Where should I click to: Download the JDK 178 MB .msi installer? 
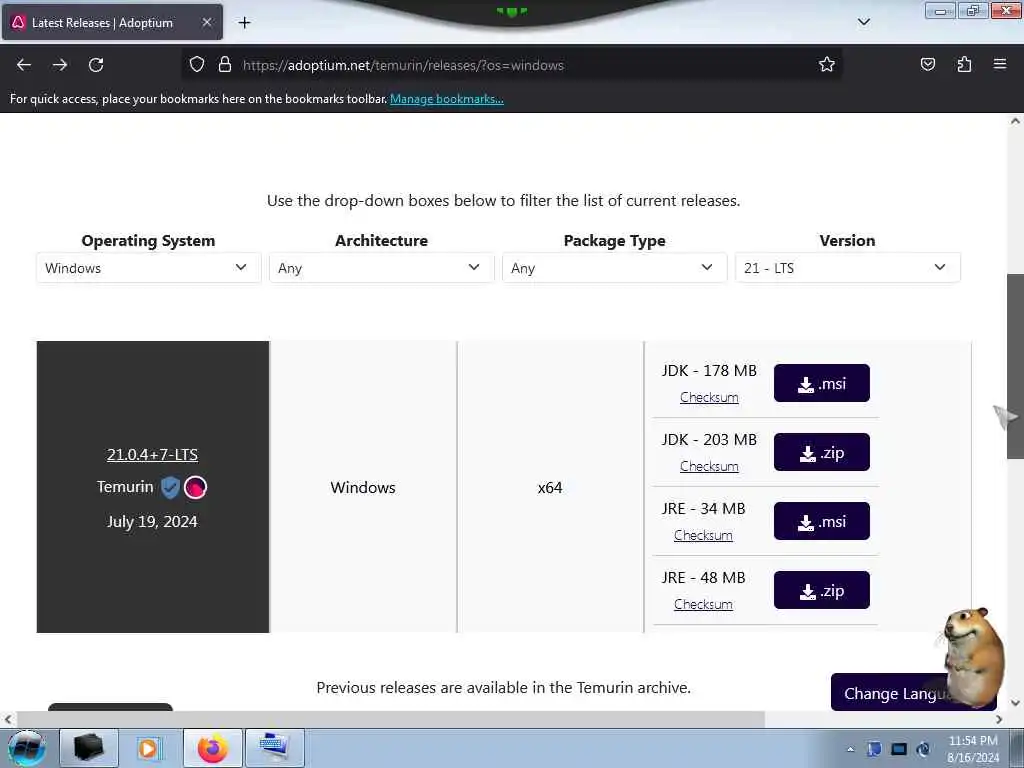tap(822, 383)
